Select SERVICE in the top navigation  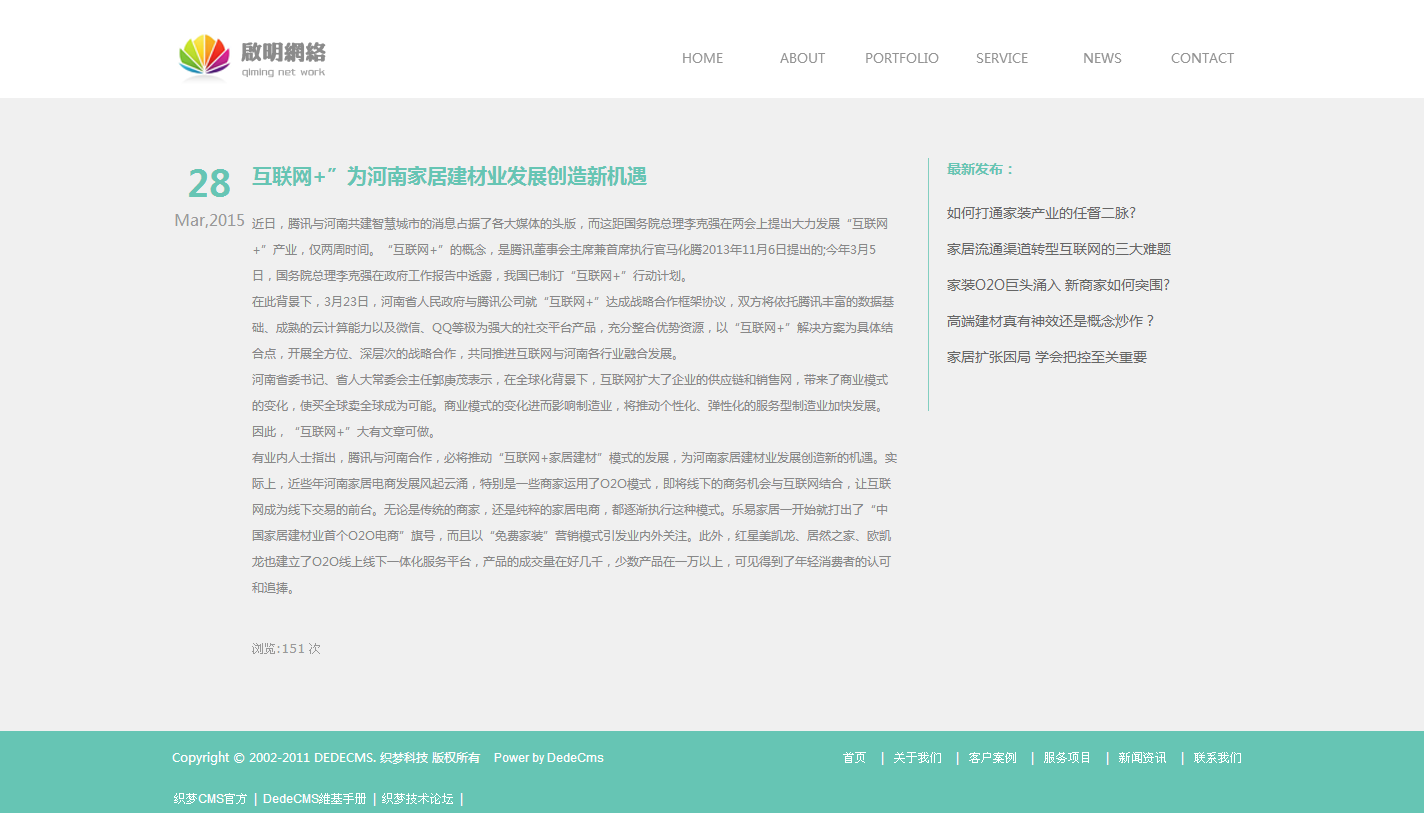[1001, 58]
